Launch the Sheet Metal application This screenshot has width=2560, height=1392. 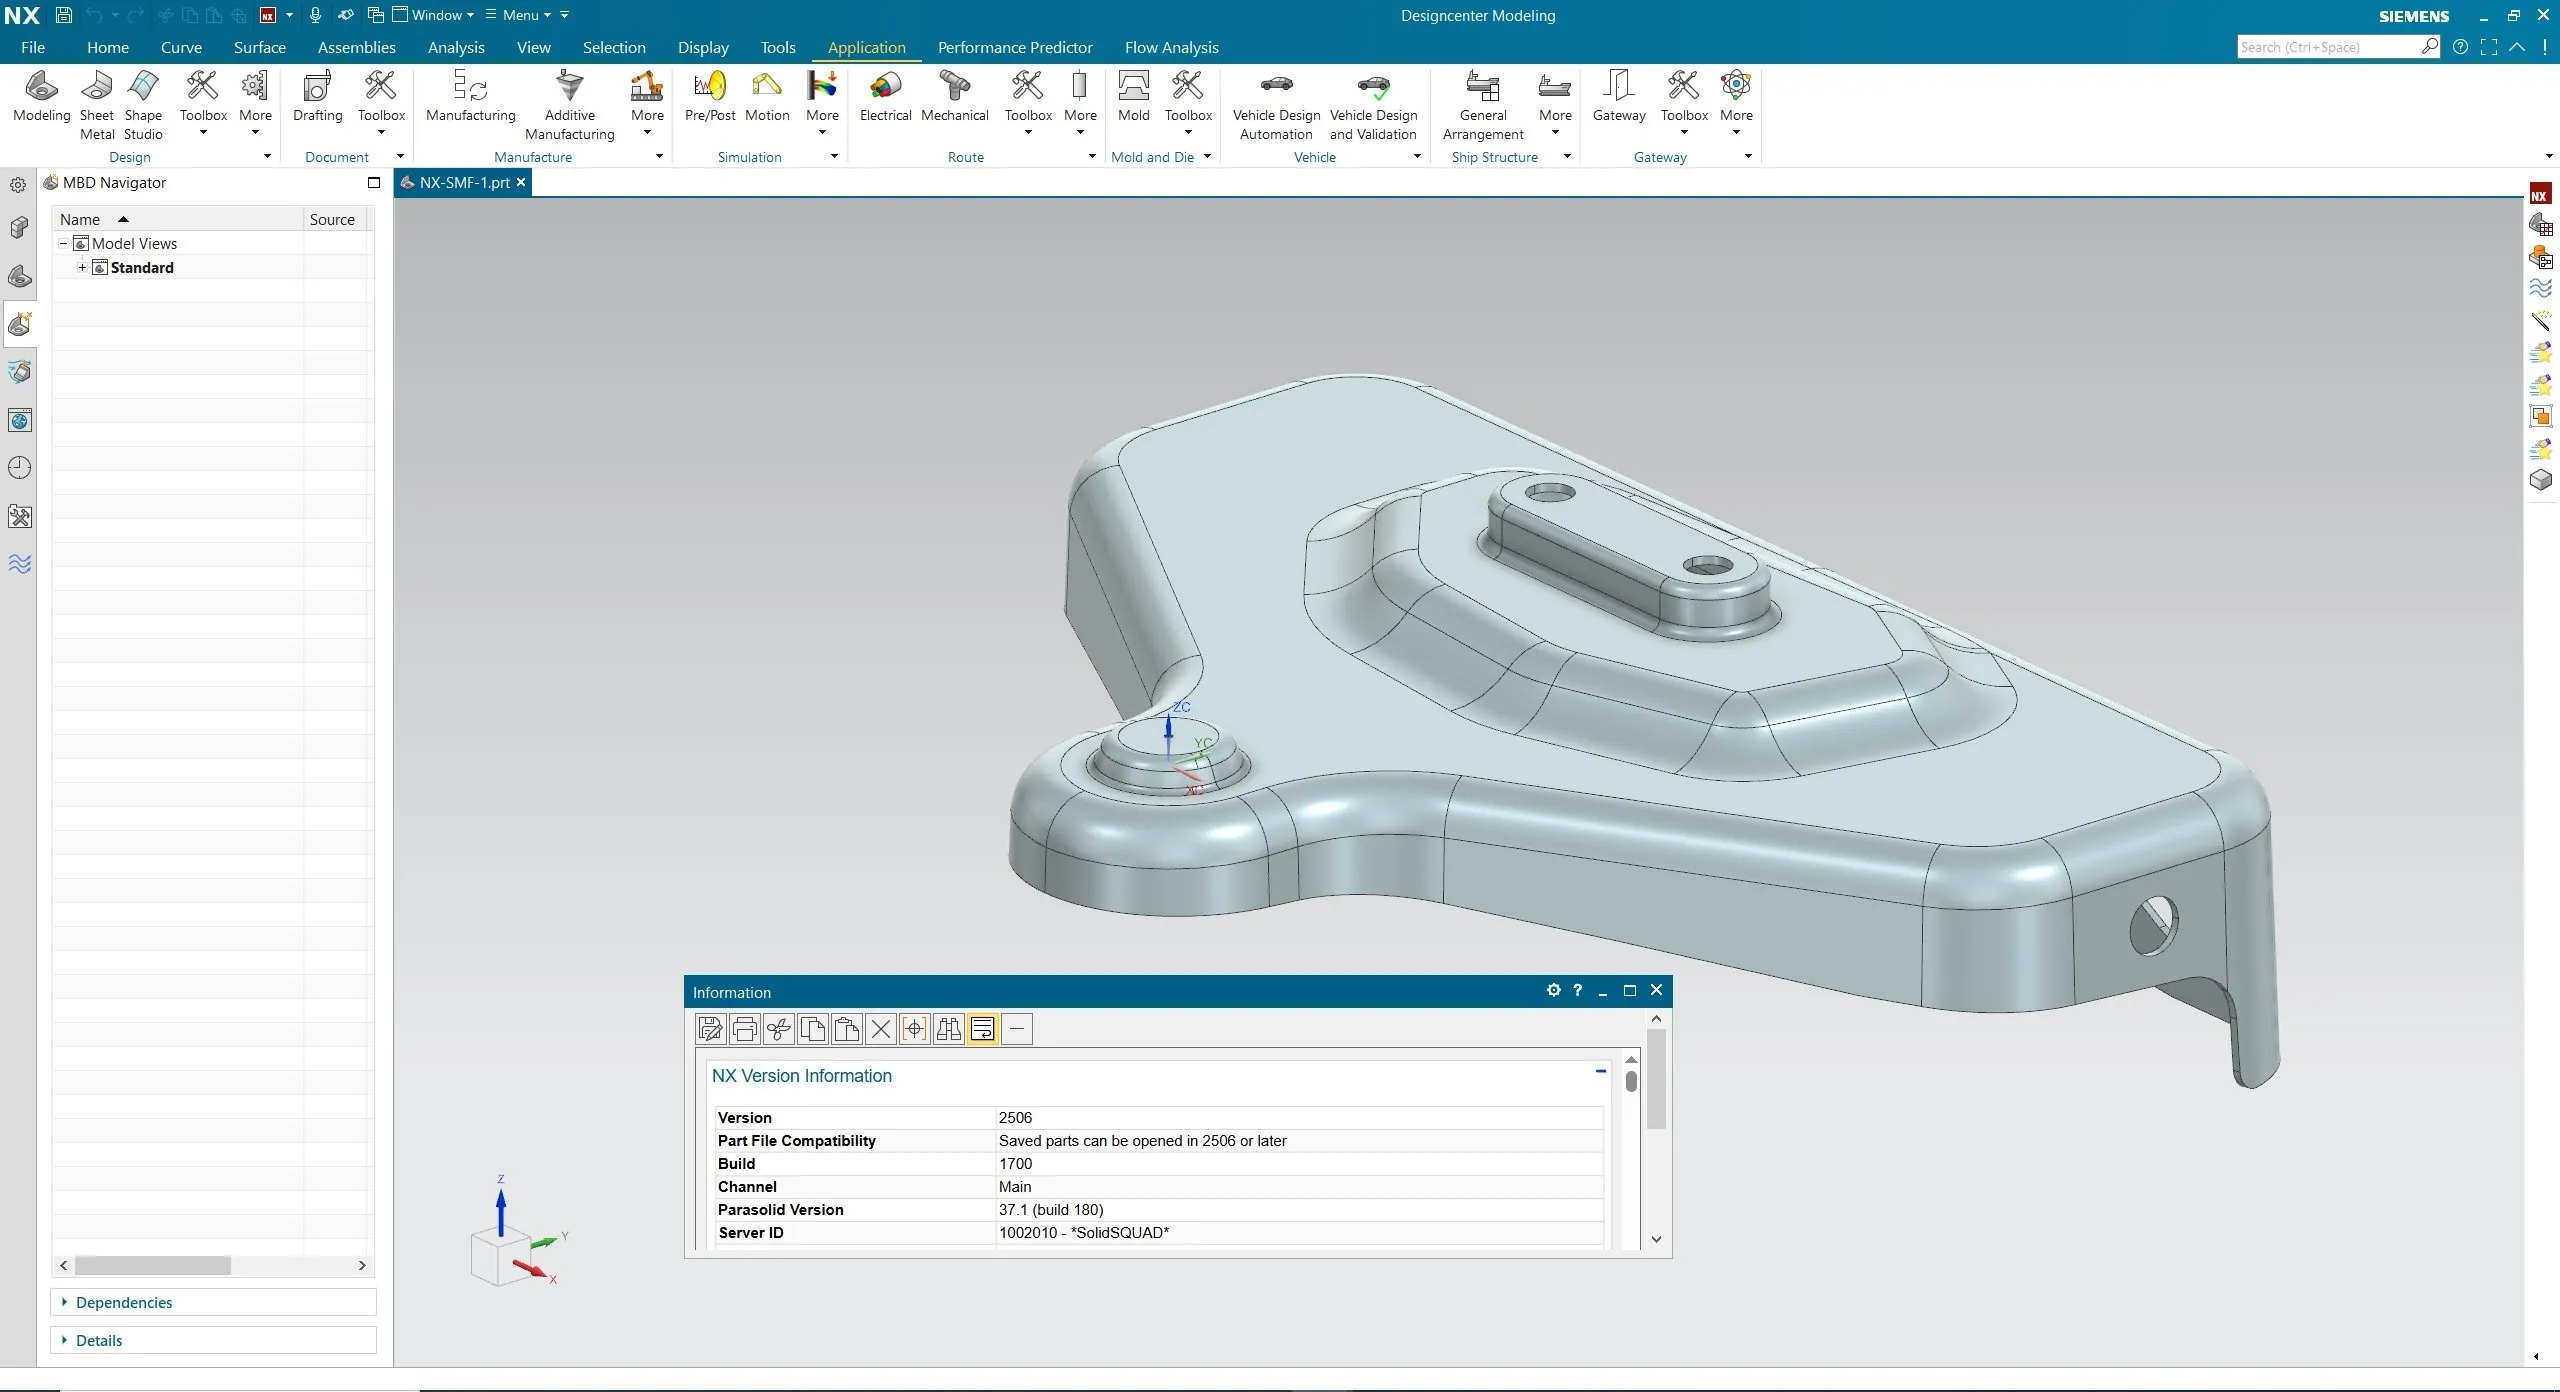tap(97, 106)
